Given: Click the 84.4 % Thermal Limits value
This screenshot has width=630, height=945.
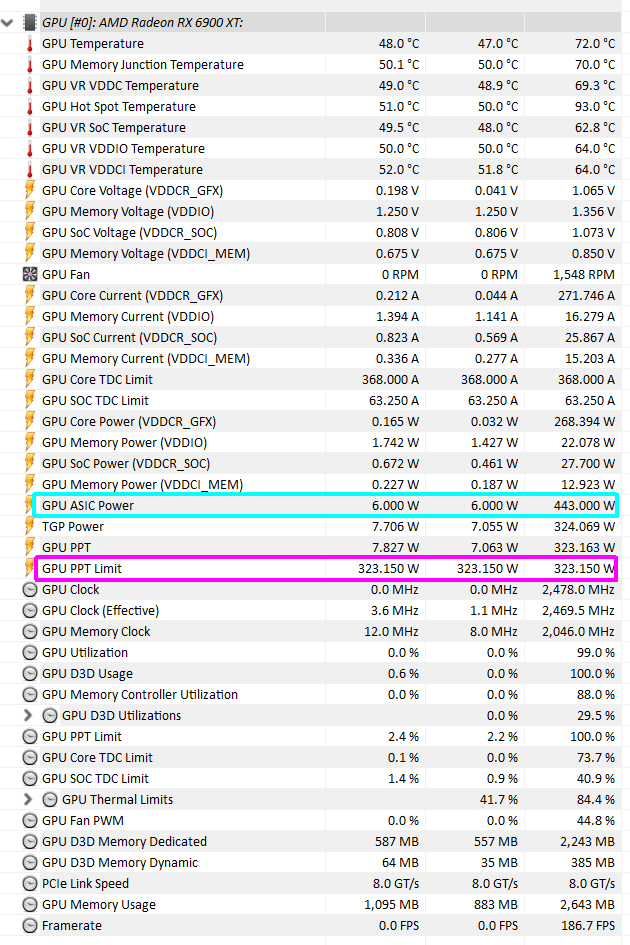Looking at the screenshot, I should [596, 800].
